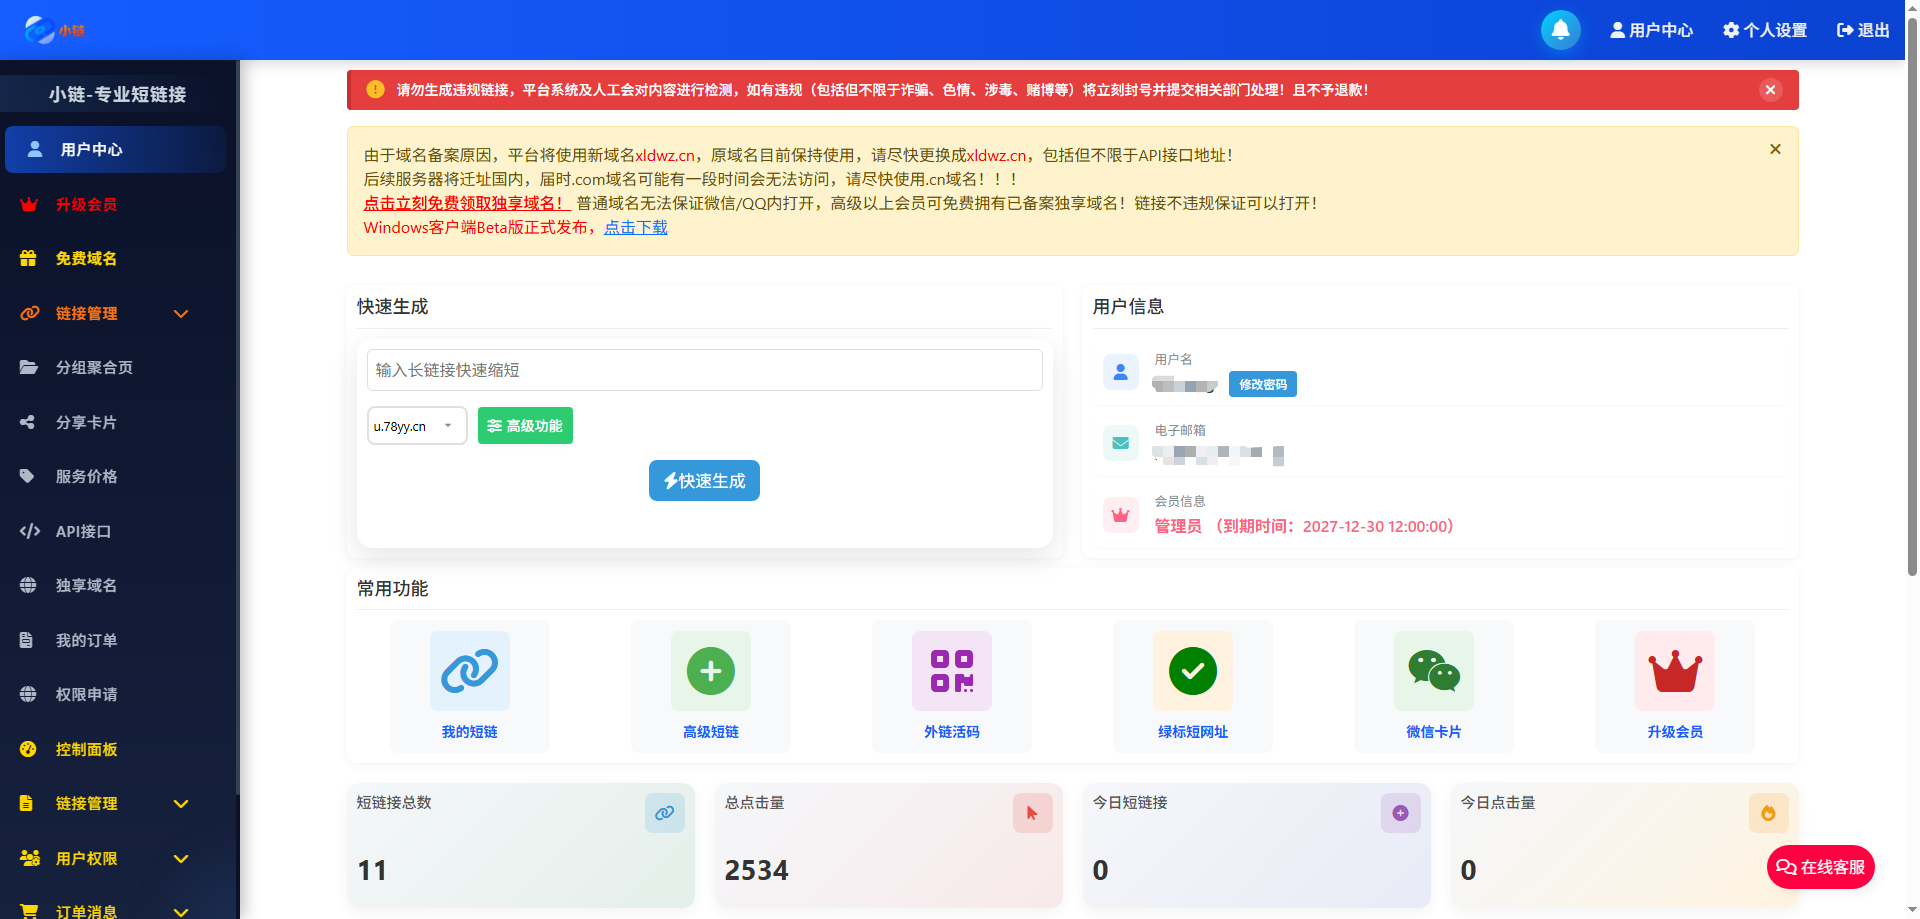Click the long URL input field
The image size is (1920, 919).
(x=703, y=369)
